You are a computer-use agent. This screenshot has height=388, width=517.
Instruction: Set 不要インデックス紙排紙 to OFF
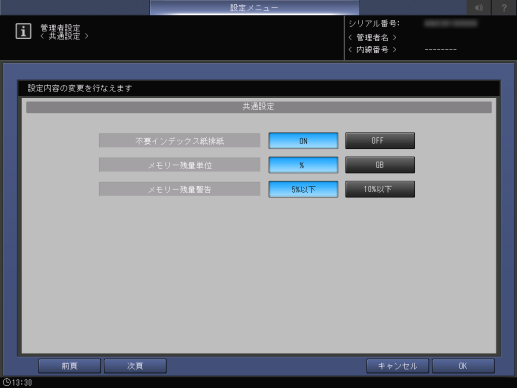click(x=380, y=141)
